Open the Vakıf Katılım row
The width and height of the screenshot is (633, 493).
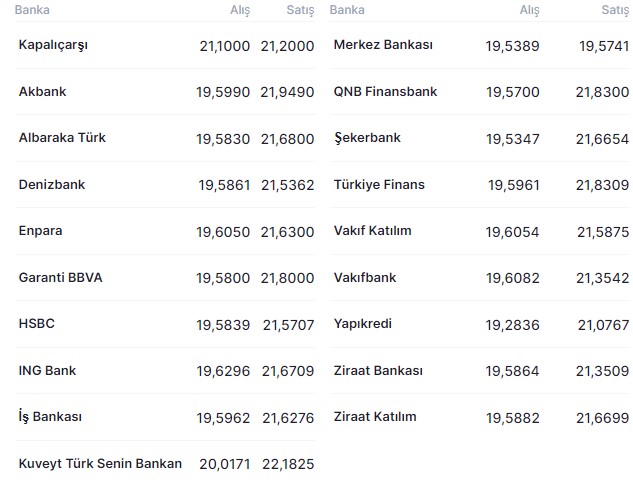(372, 231)
